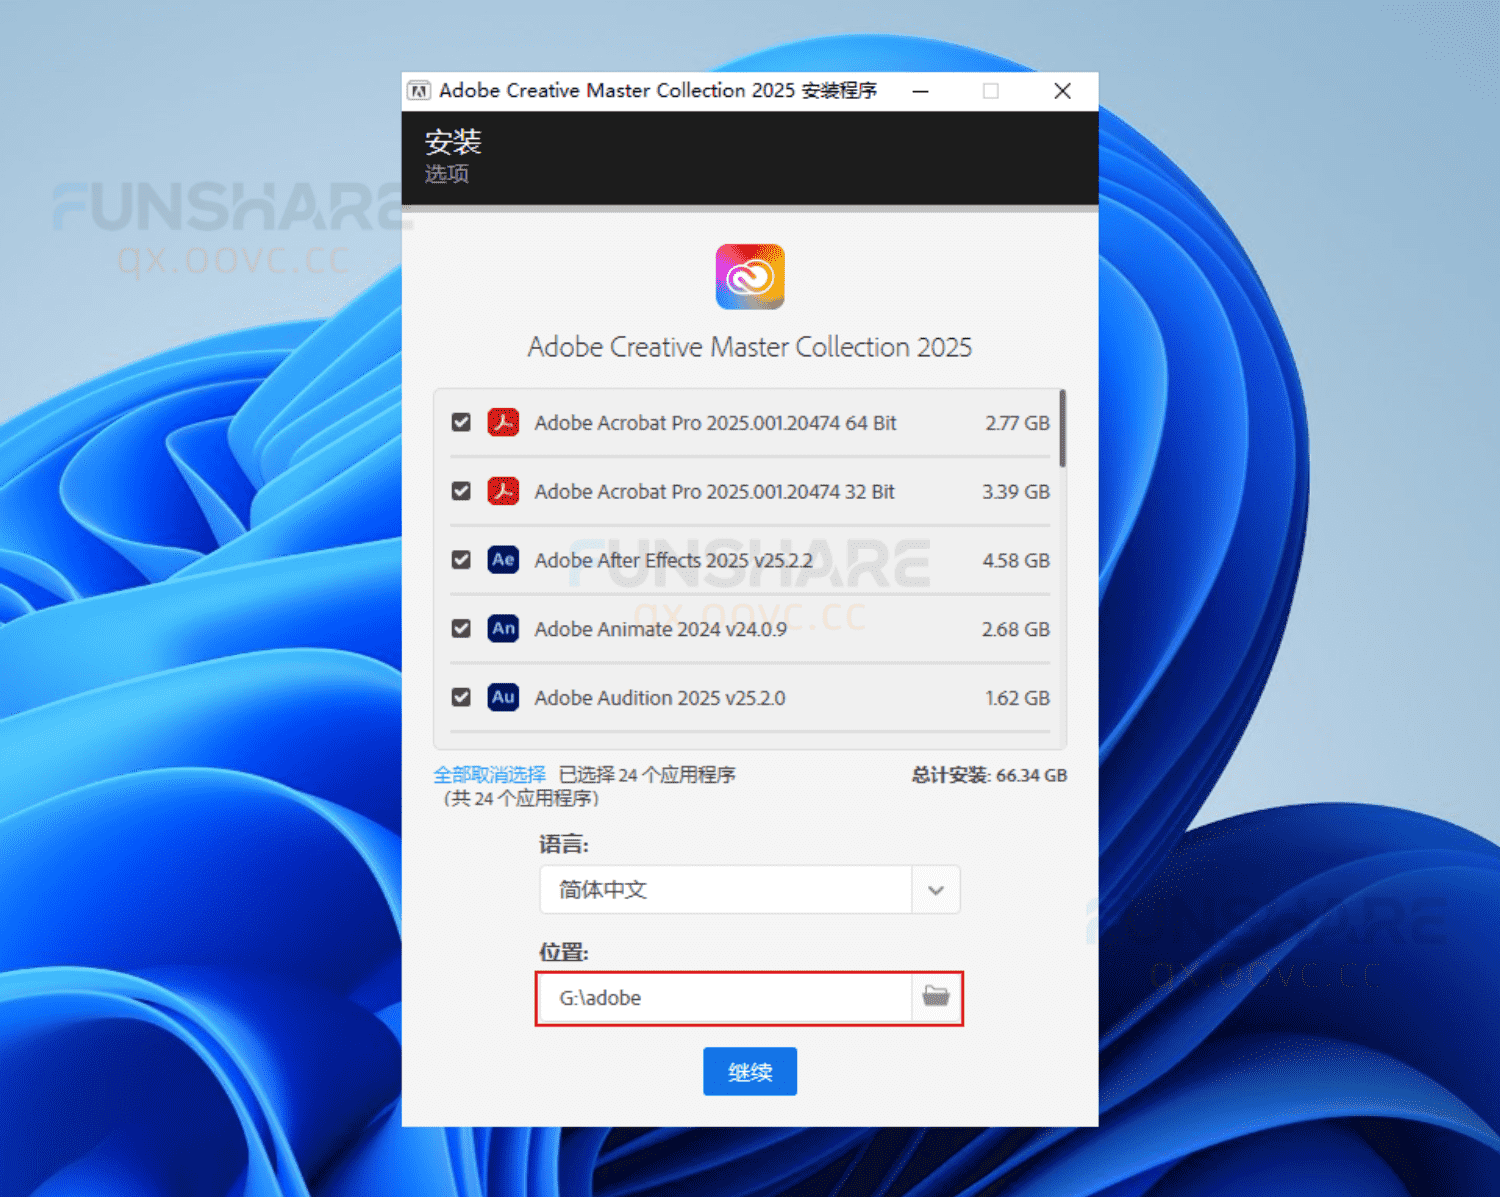Screen dimensions: 1500x1197
Task: Click the 安装 heading at the top
Action: coord(453,141)
